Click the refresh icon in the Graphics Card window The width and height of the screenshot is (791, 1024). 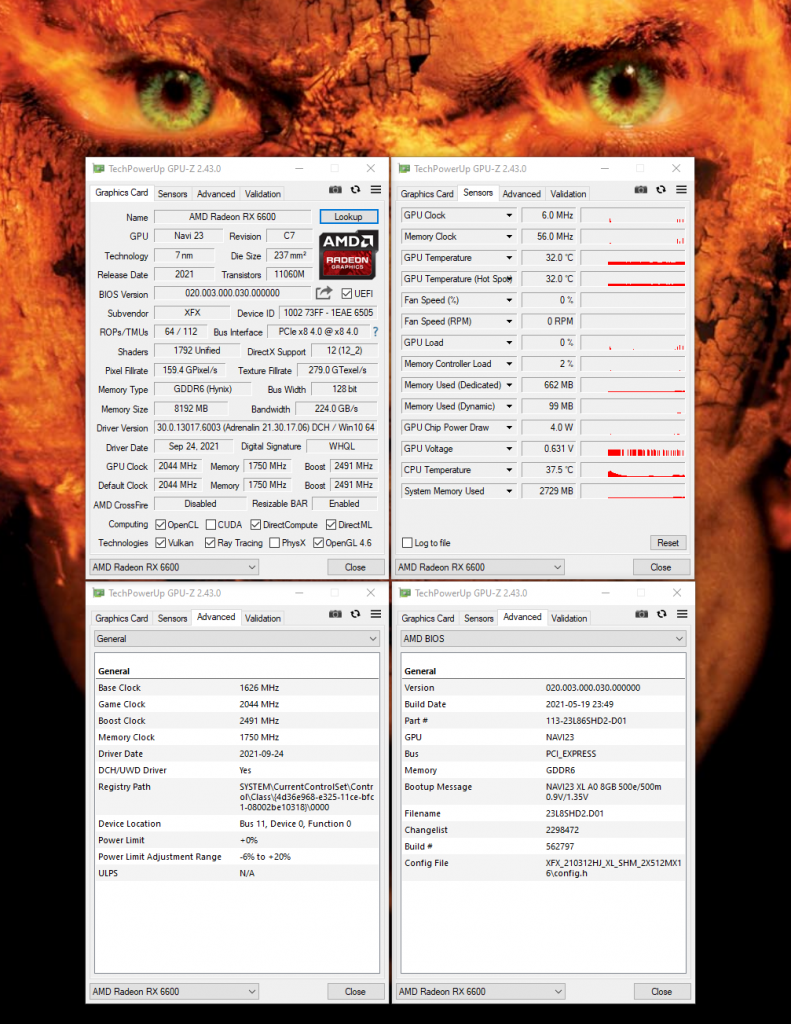[355, 189]
